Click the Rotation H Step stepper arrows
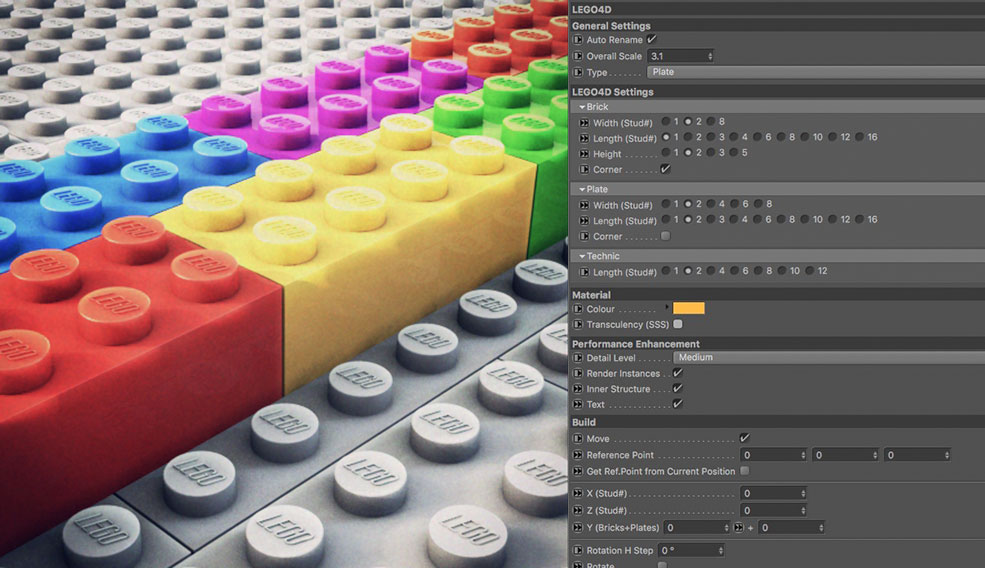985x568 pixels. point(721,550)
